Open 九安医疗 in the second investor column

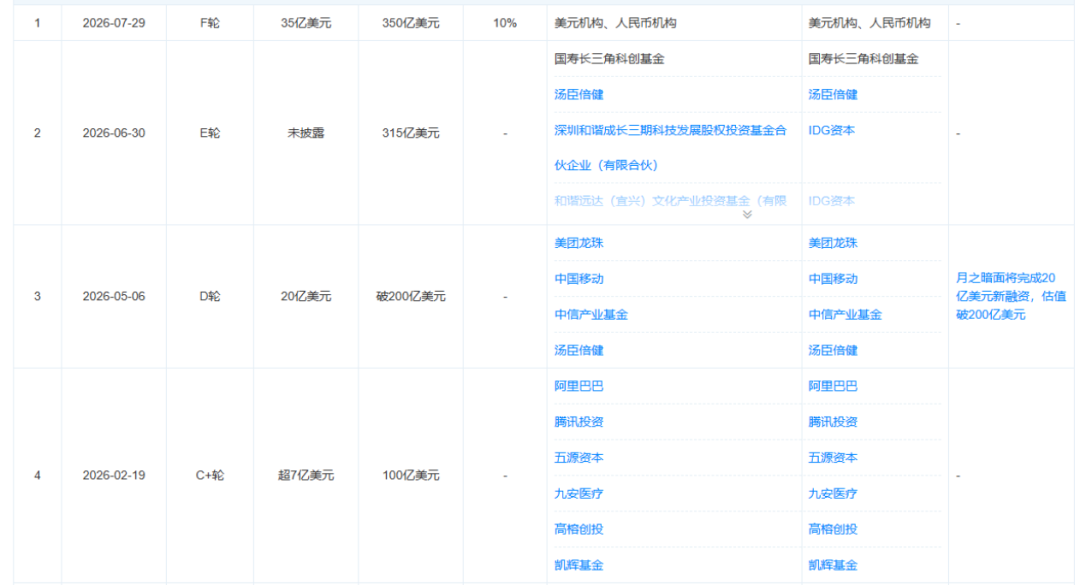pos(833,493)
